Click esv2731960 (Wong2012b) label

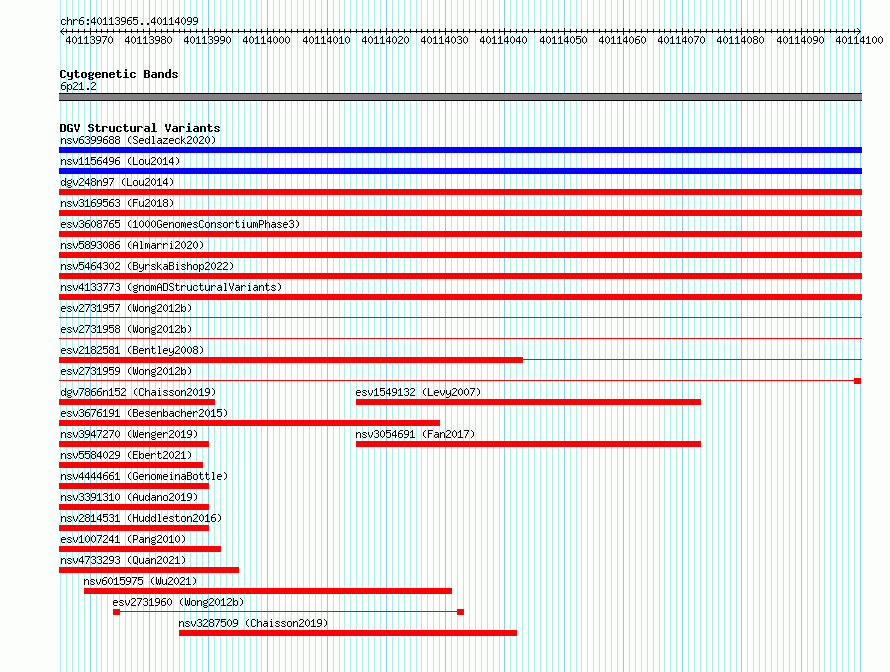(178, 602)
